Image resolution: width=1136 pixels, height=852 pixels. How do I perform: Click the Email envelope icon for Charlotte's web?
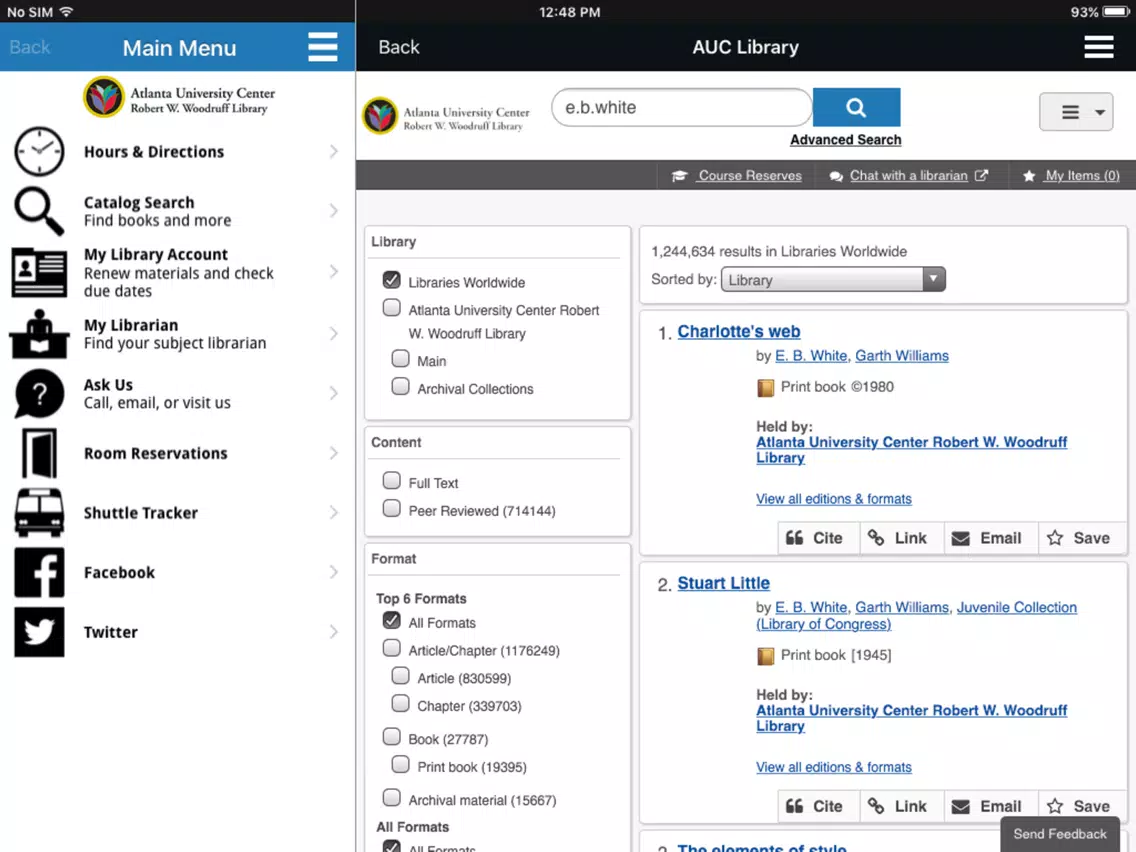coord(961,538)
